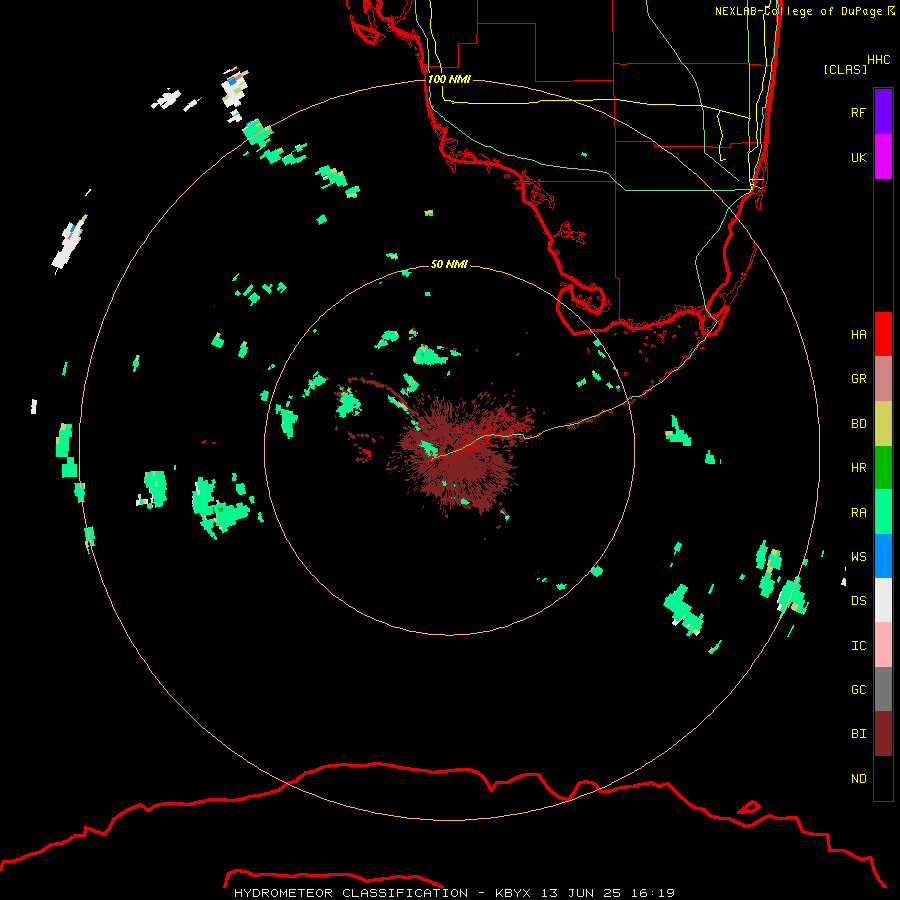Click the RF purple legend swatch
Image resolution: width=900 pixels, height=900 pixels.
(x=883, y=112)
